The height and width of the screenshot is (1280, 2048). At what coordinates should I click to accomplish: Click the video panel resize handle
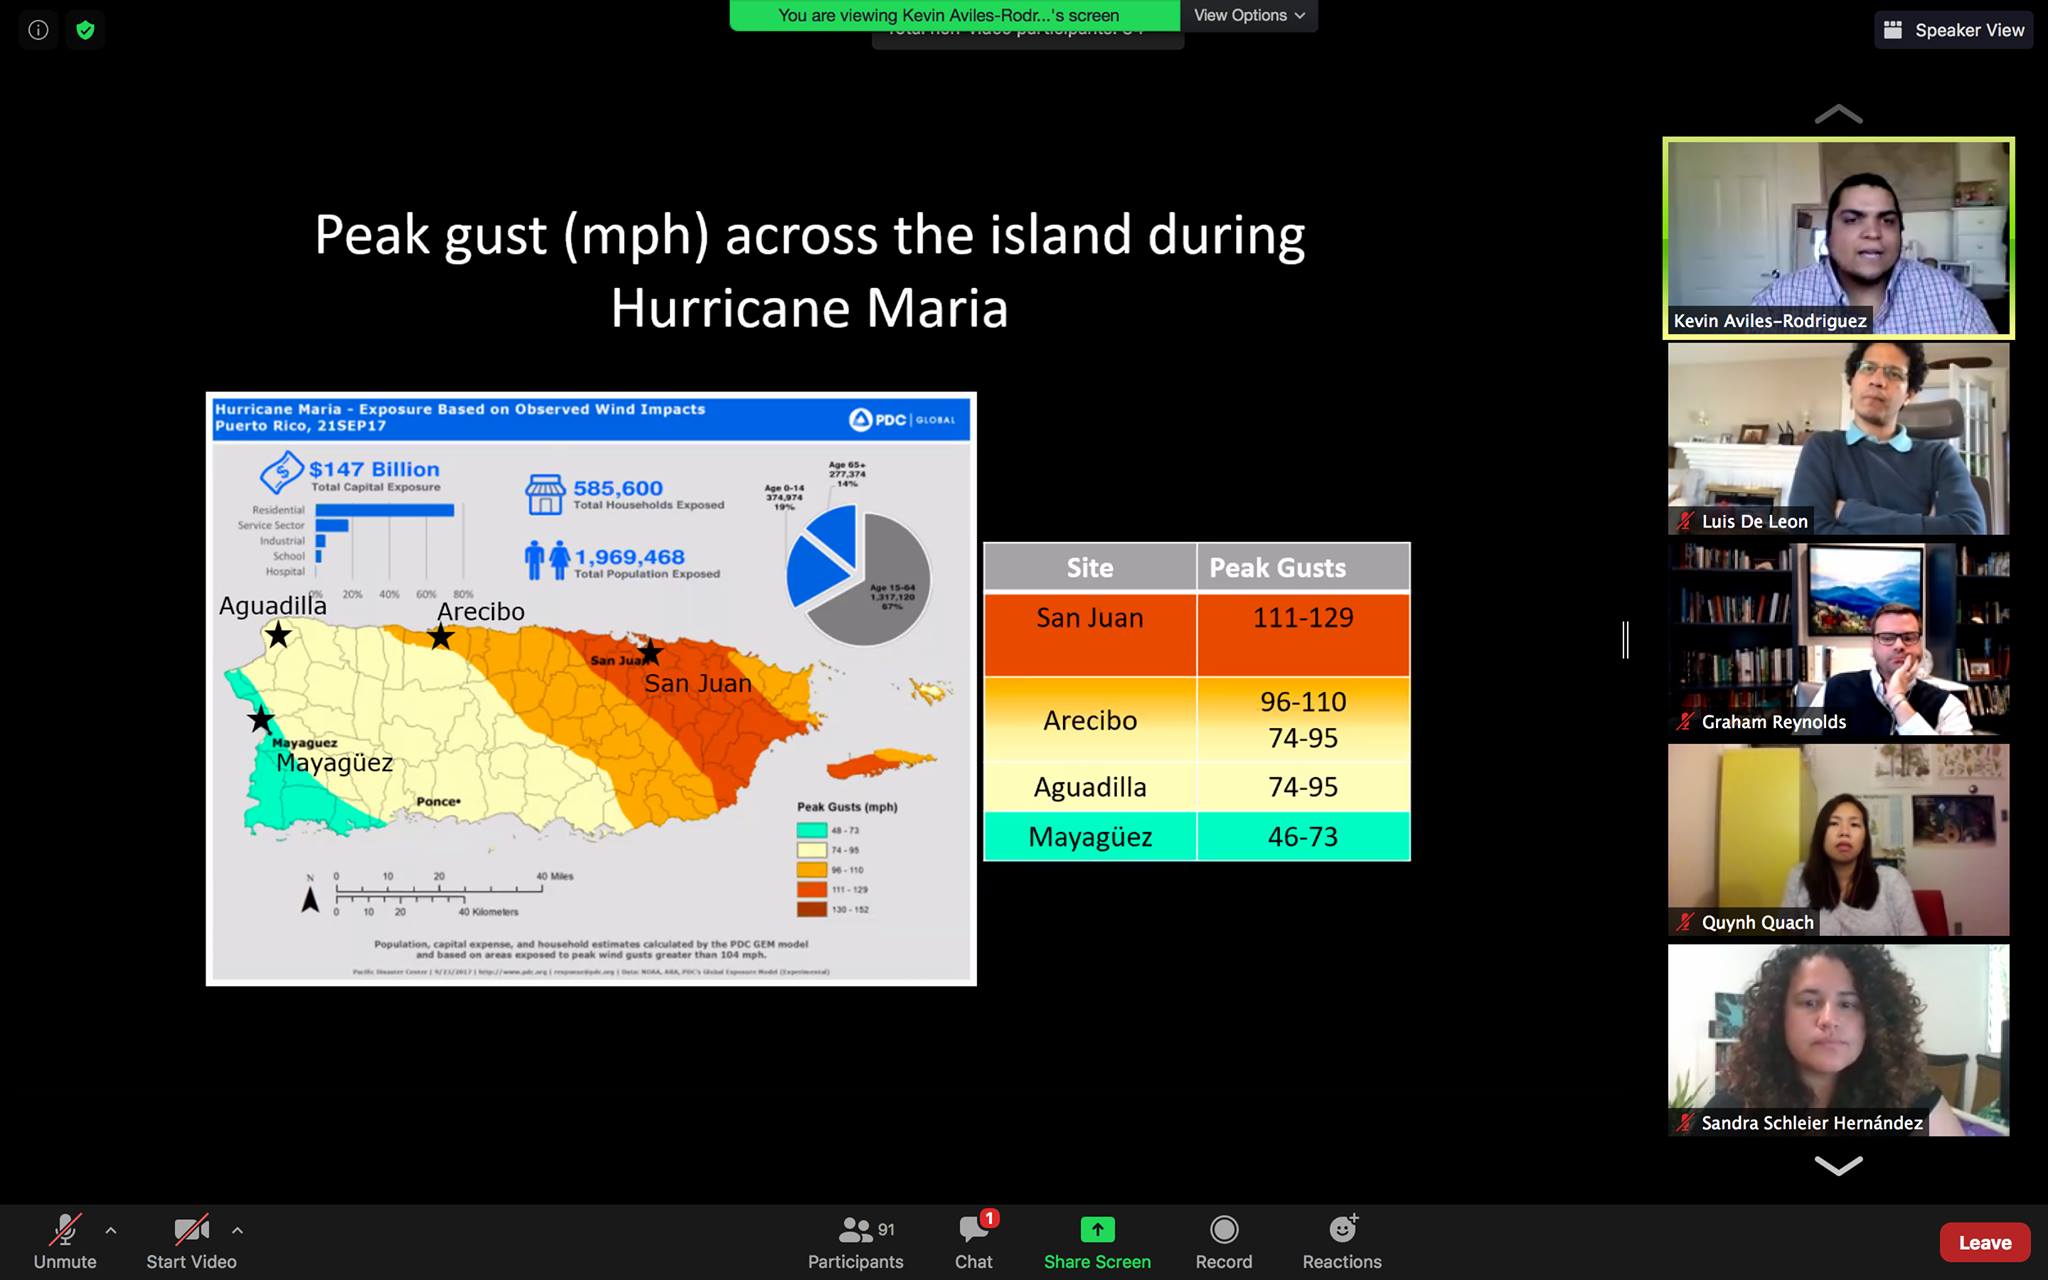point(1626,640)
